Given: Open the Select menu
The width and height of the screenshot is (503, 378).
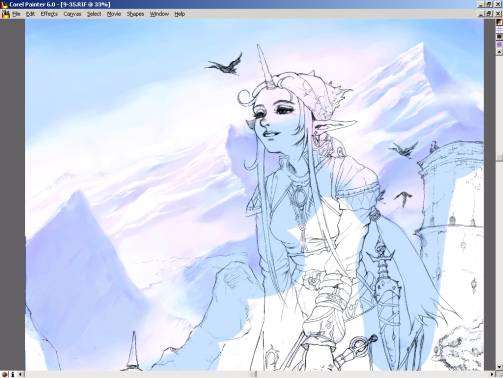Looking at the screenshot, I should pyautogui.click(x=94, y=14).
